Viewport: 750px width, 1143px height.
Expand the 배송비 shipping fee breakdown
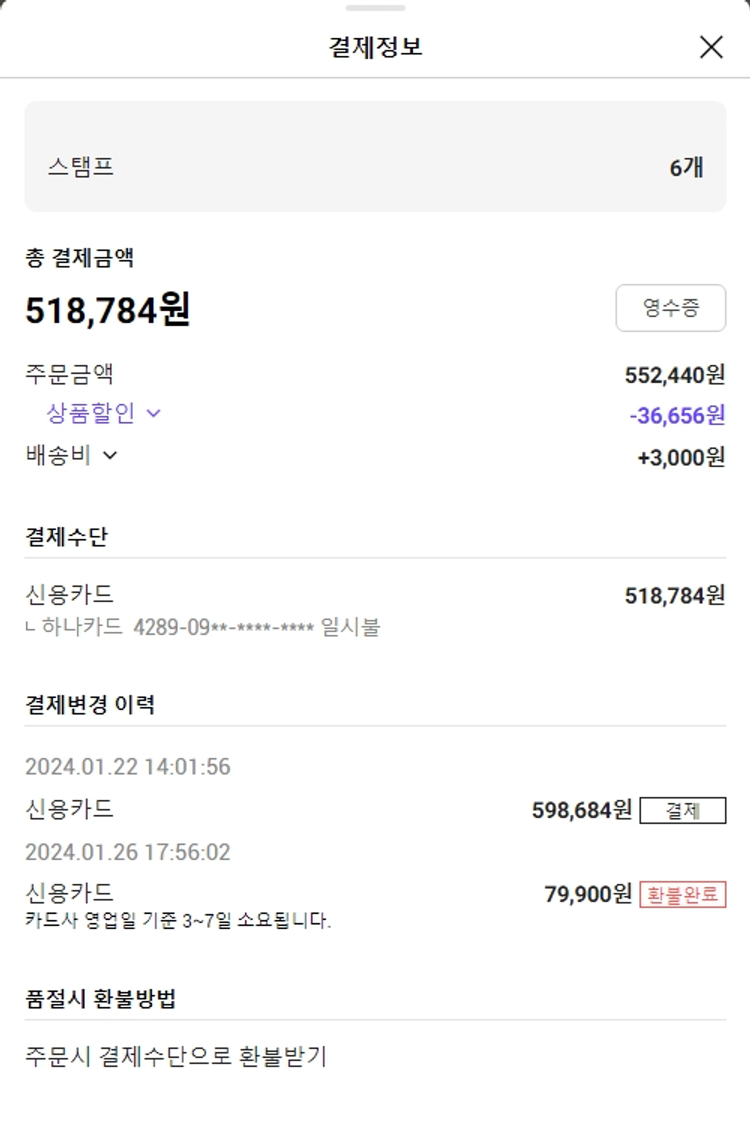pyautogui.click(x=72, y=455)
